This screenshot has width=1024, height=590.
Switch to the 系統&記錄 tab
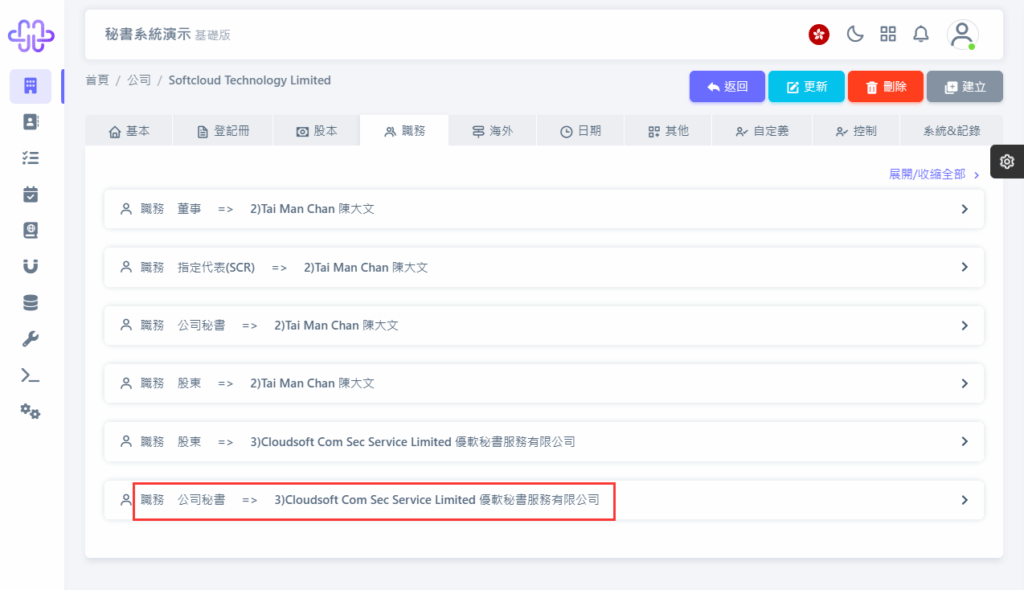952,131
